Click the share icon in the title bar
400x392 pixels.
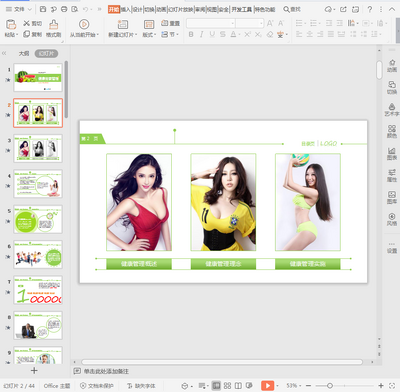(x=343, y=9)
